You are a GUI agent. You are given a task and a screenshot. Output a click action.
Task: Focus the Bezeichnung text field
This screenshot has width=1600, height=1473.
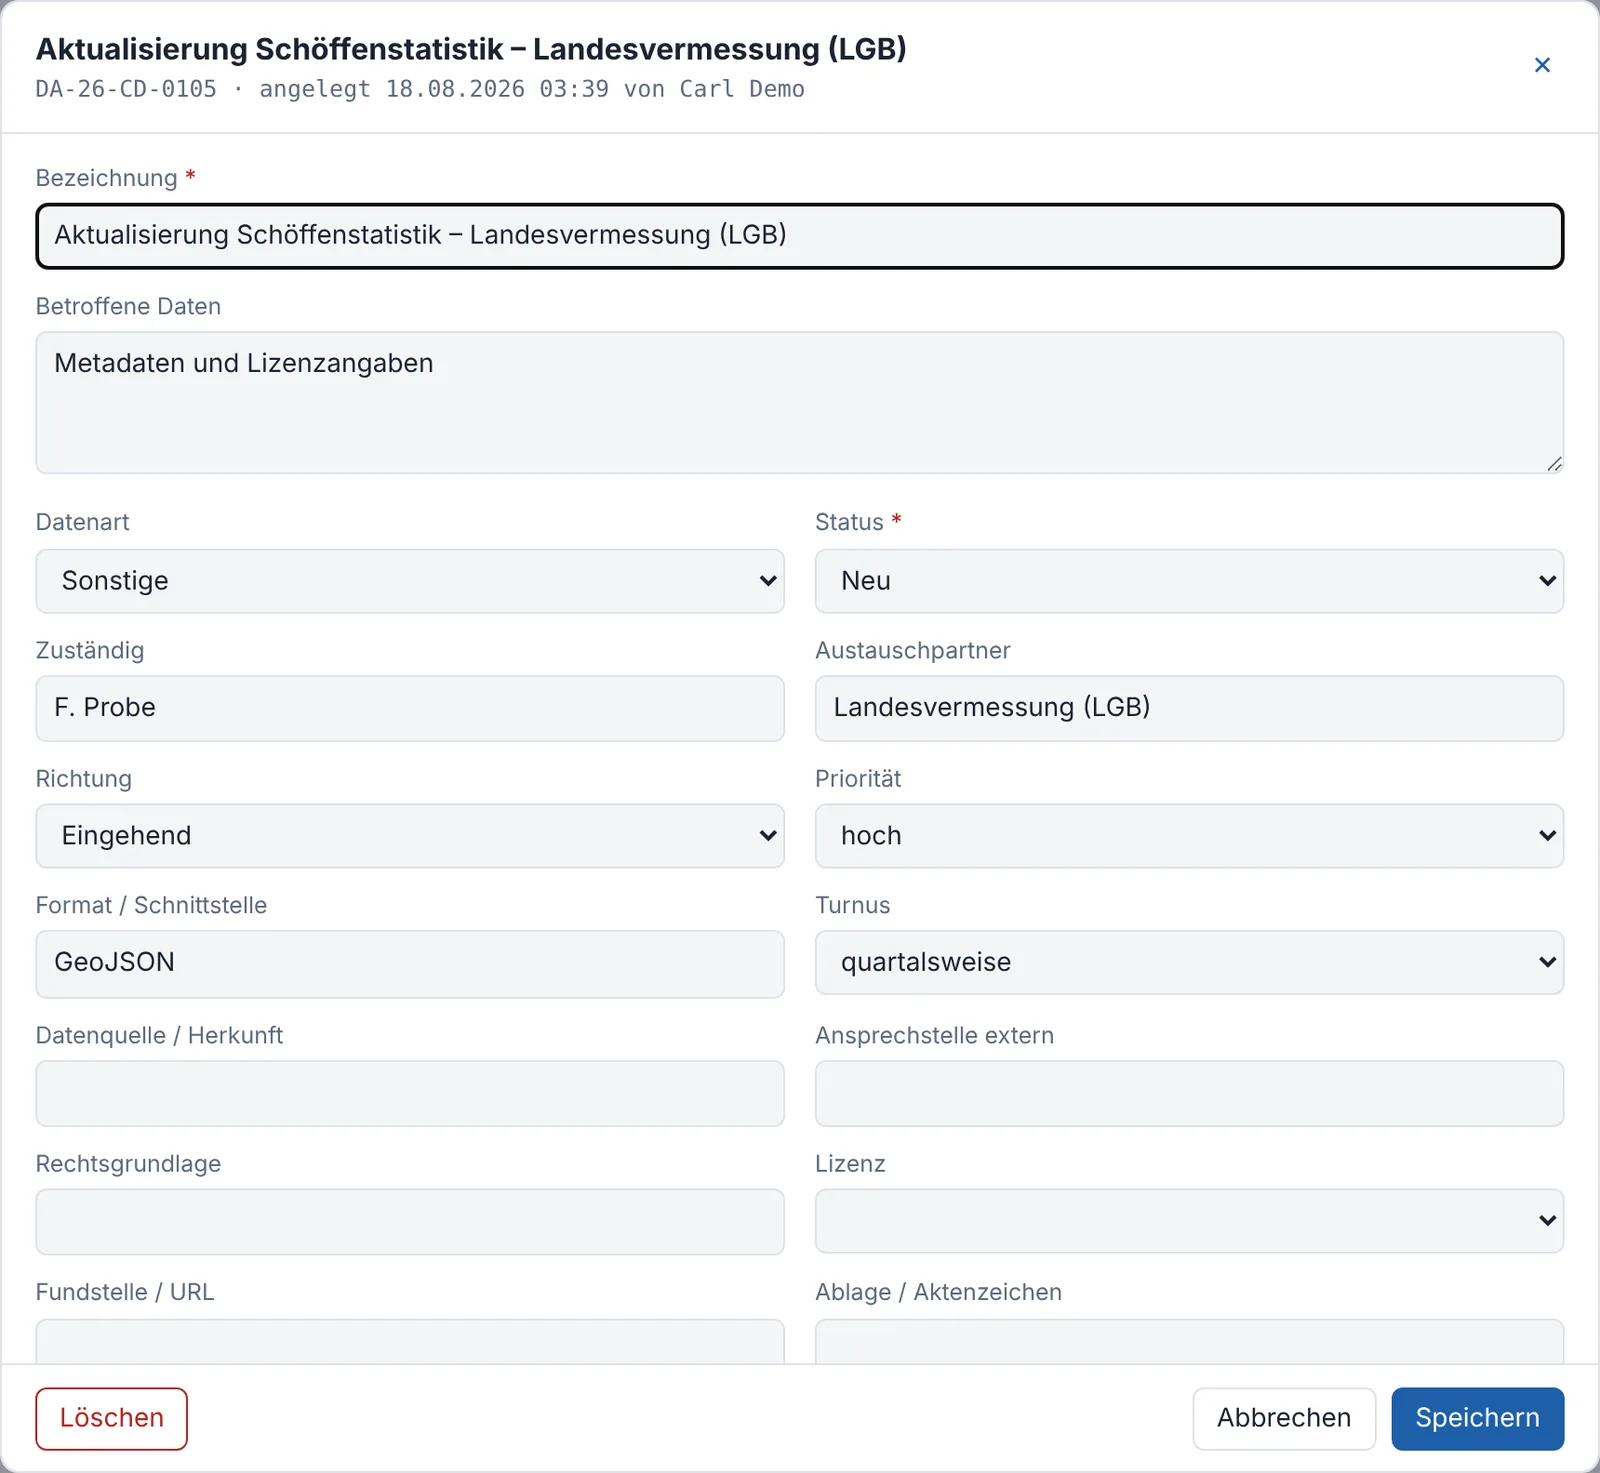point(800,236)
